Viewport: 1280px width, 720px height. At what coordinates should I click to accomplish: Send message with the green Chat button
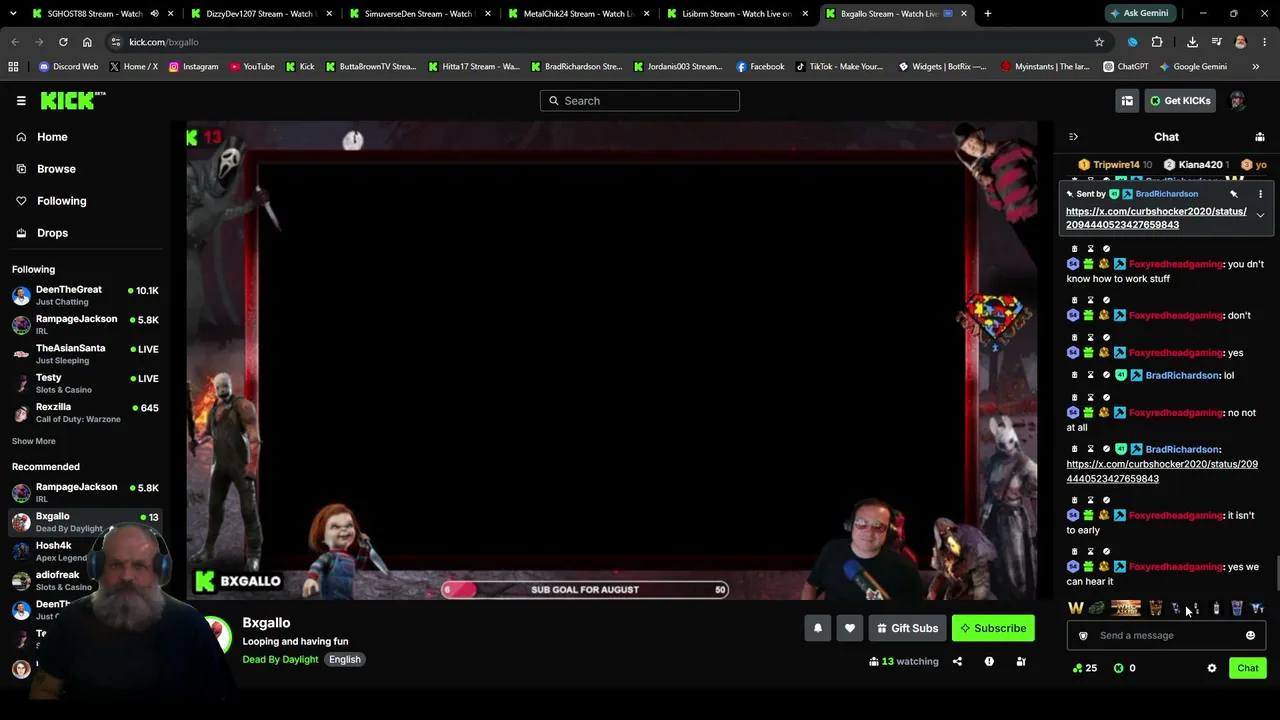pos(1247,668)
